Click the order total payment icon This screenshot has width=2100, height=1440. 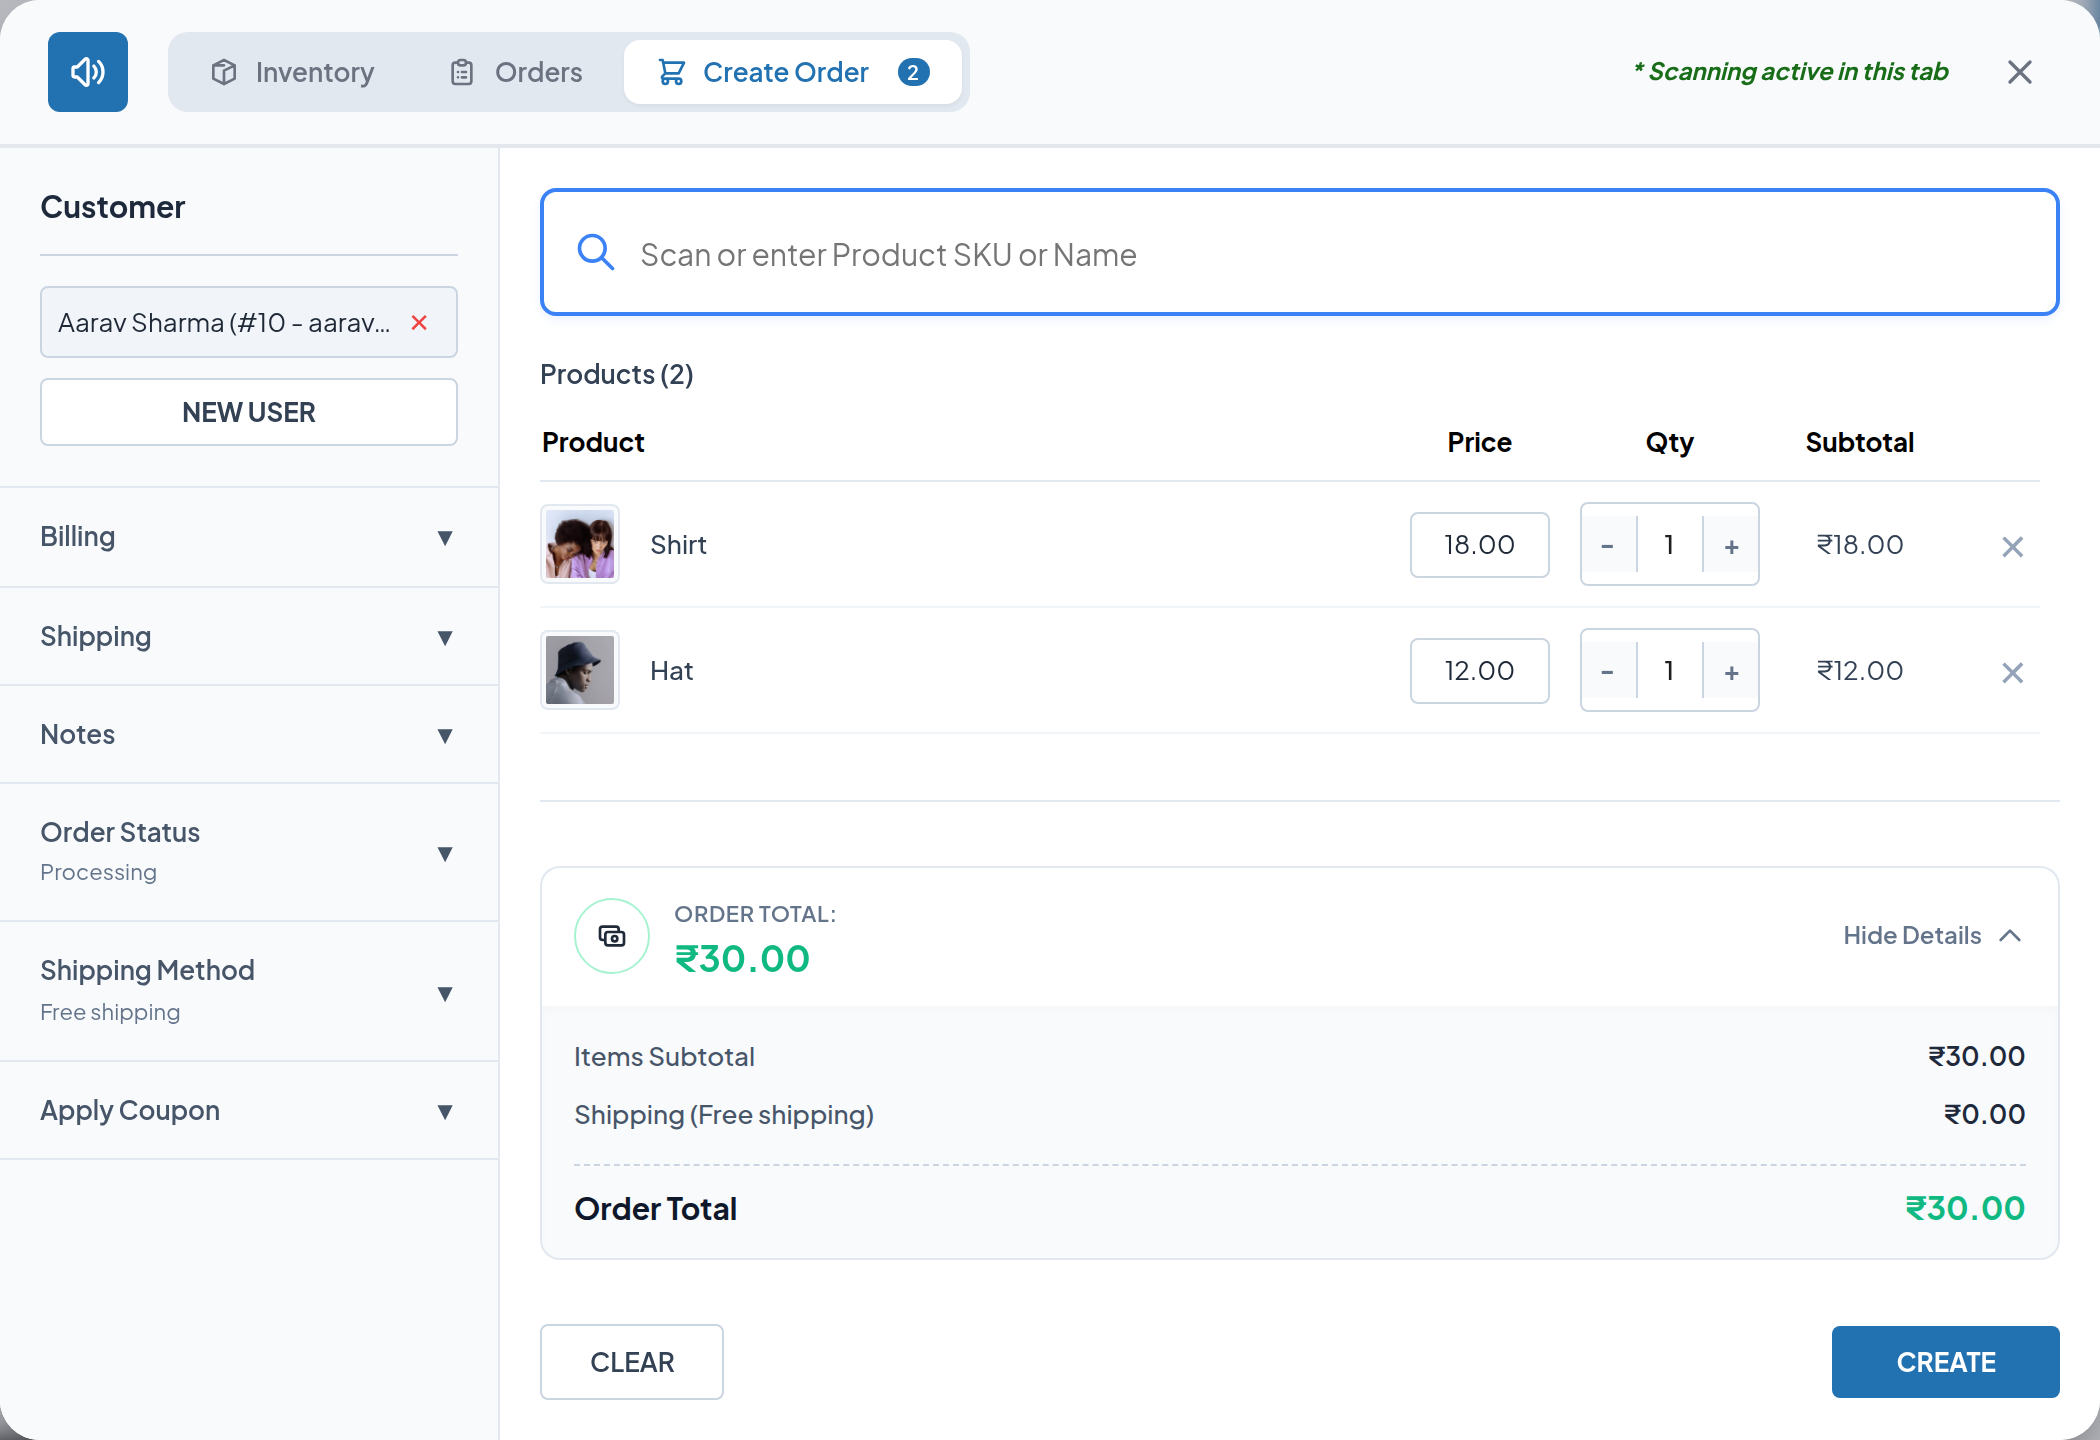point(612,936)
